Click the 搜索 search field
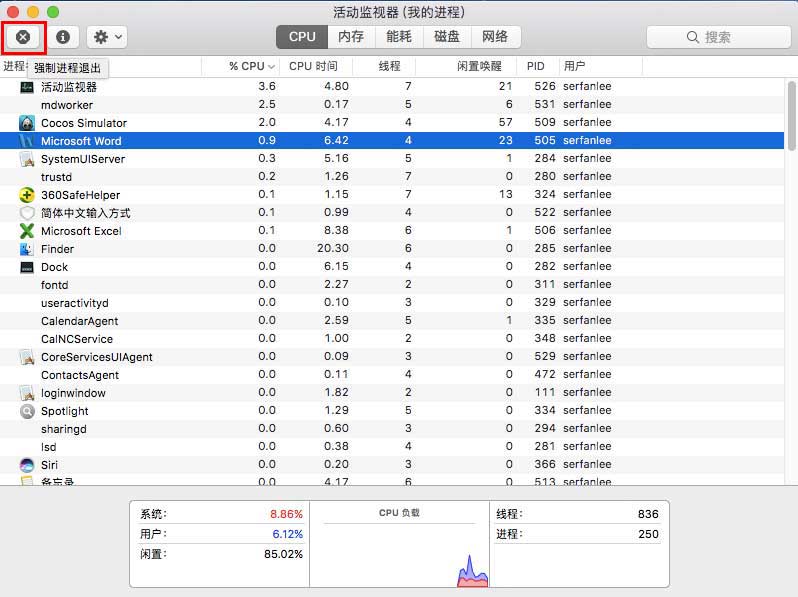798x597 pixels. click(718, 37)
